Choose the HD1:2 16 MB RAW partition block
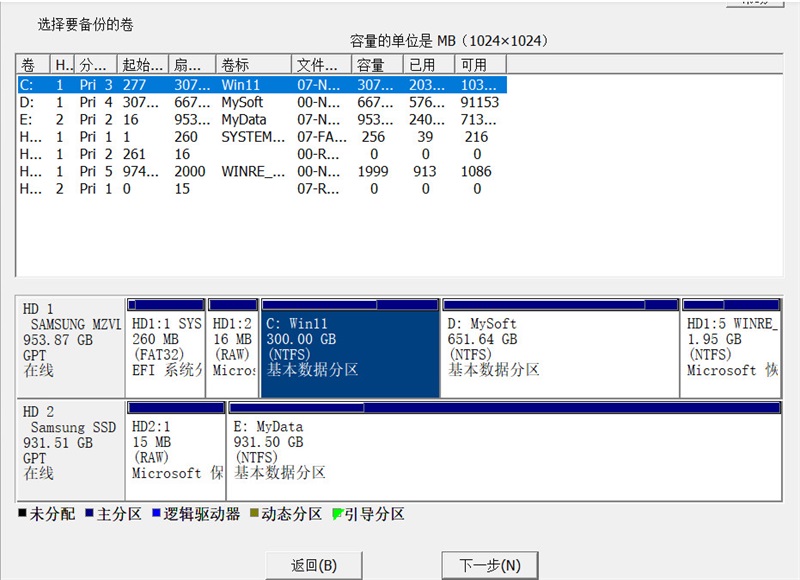800x580 pixels. [x=233, y=348]
